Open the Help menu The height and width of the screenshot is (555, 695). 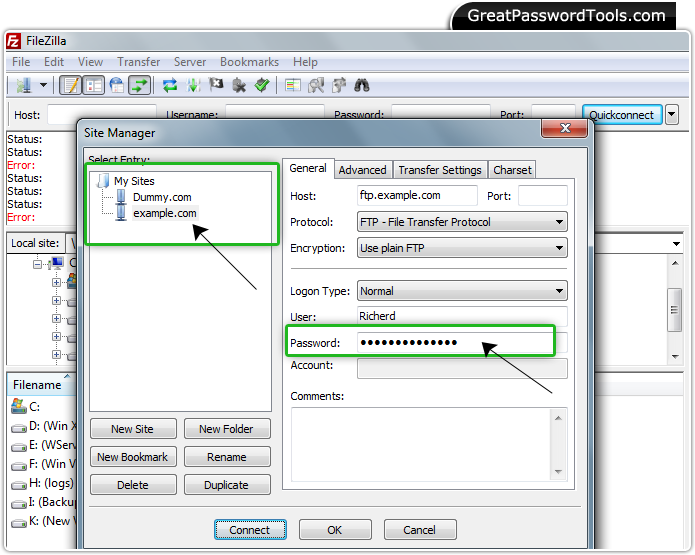[305, 62]
